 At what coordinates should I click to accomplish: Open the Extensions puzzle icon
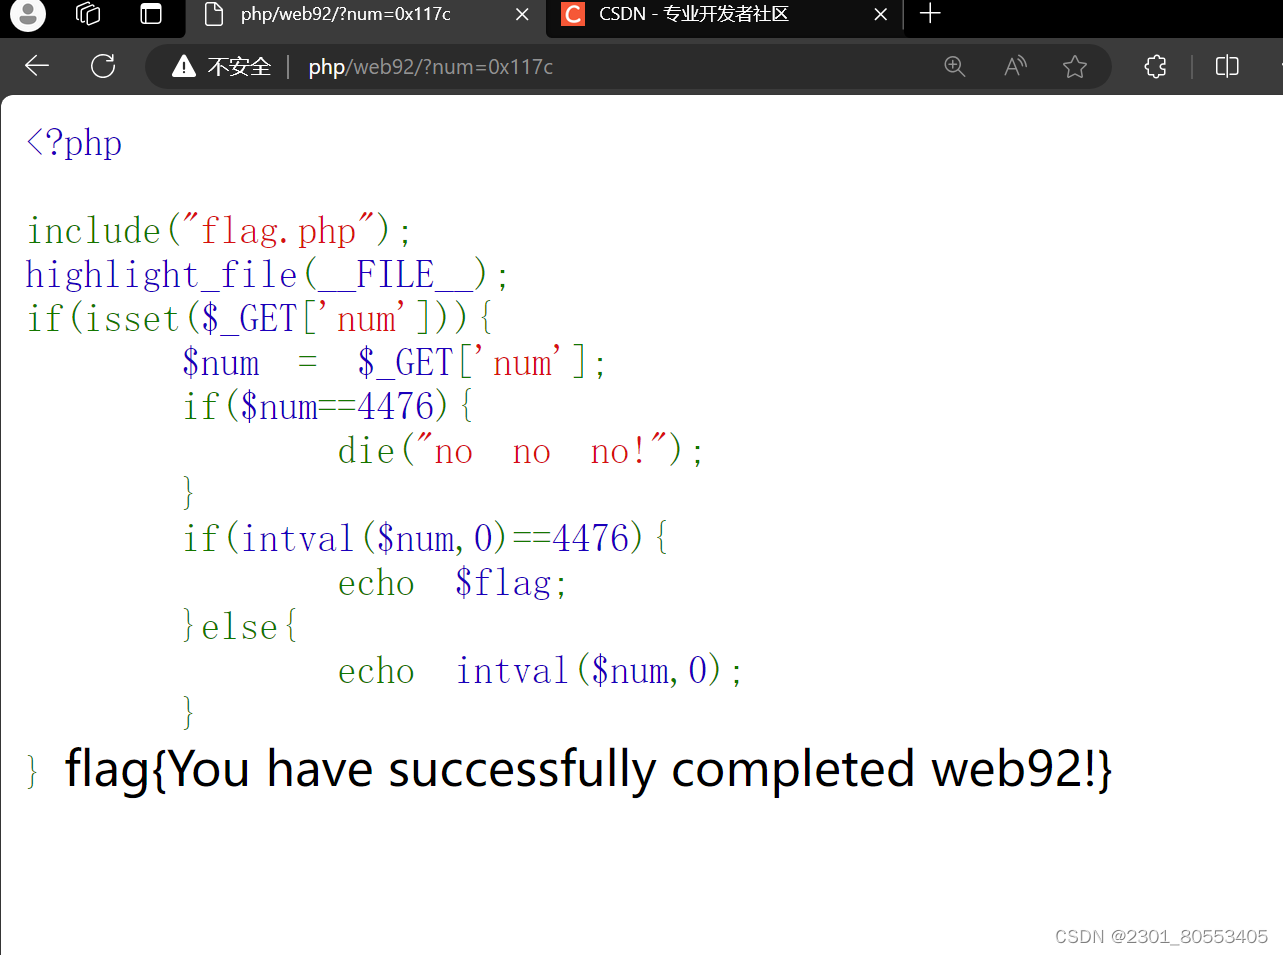(x=1155, y=66)
